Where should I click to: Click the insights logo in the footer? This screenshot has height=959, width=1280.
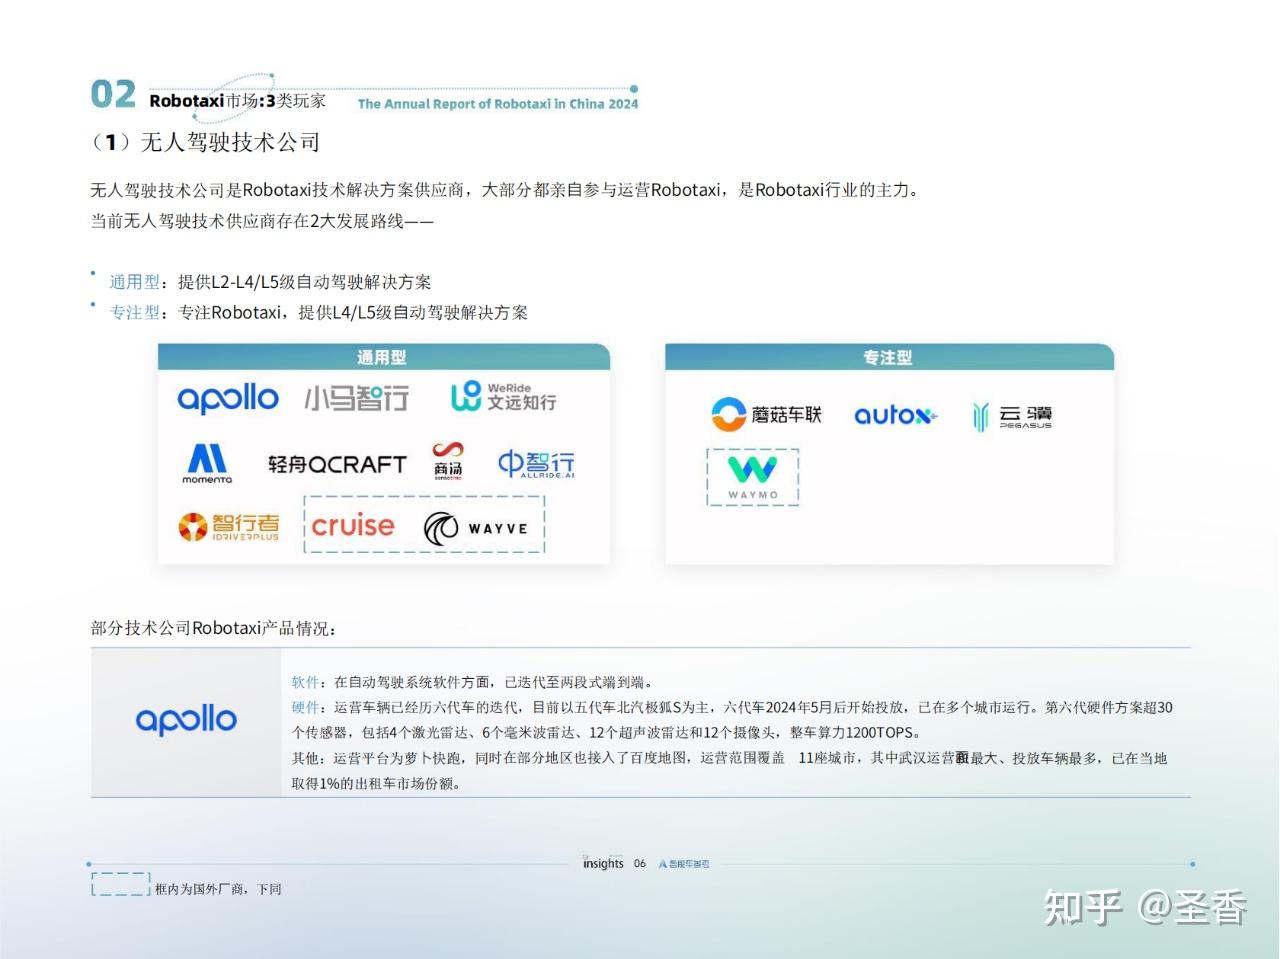602,862
